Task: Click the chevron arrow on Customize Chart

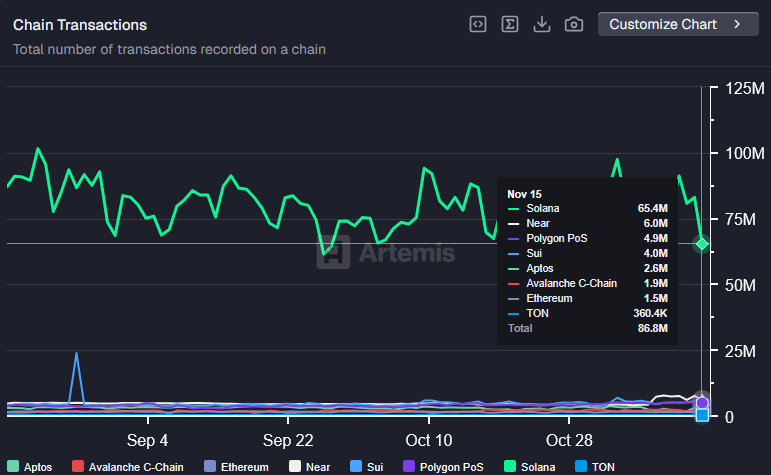Action: pyautogui.click(x=738, y=24)
